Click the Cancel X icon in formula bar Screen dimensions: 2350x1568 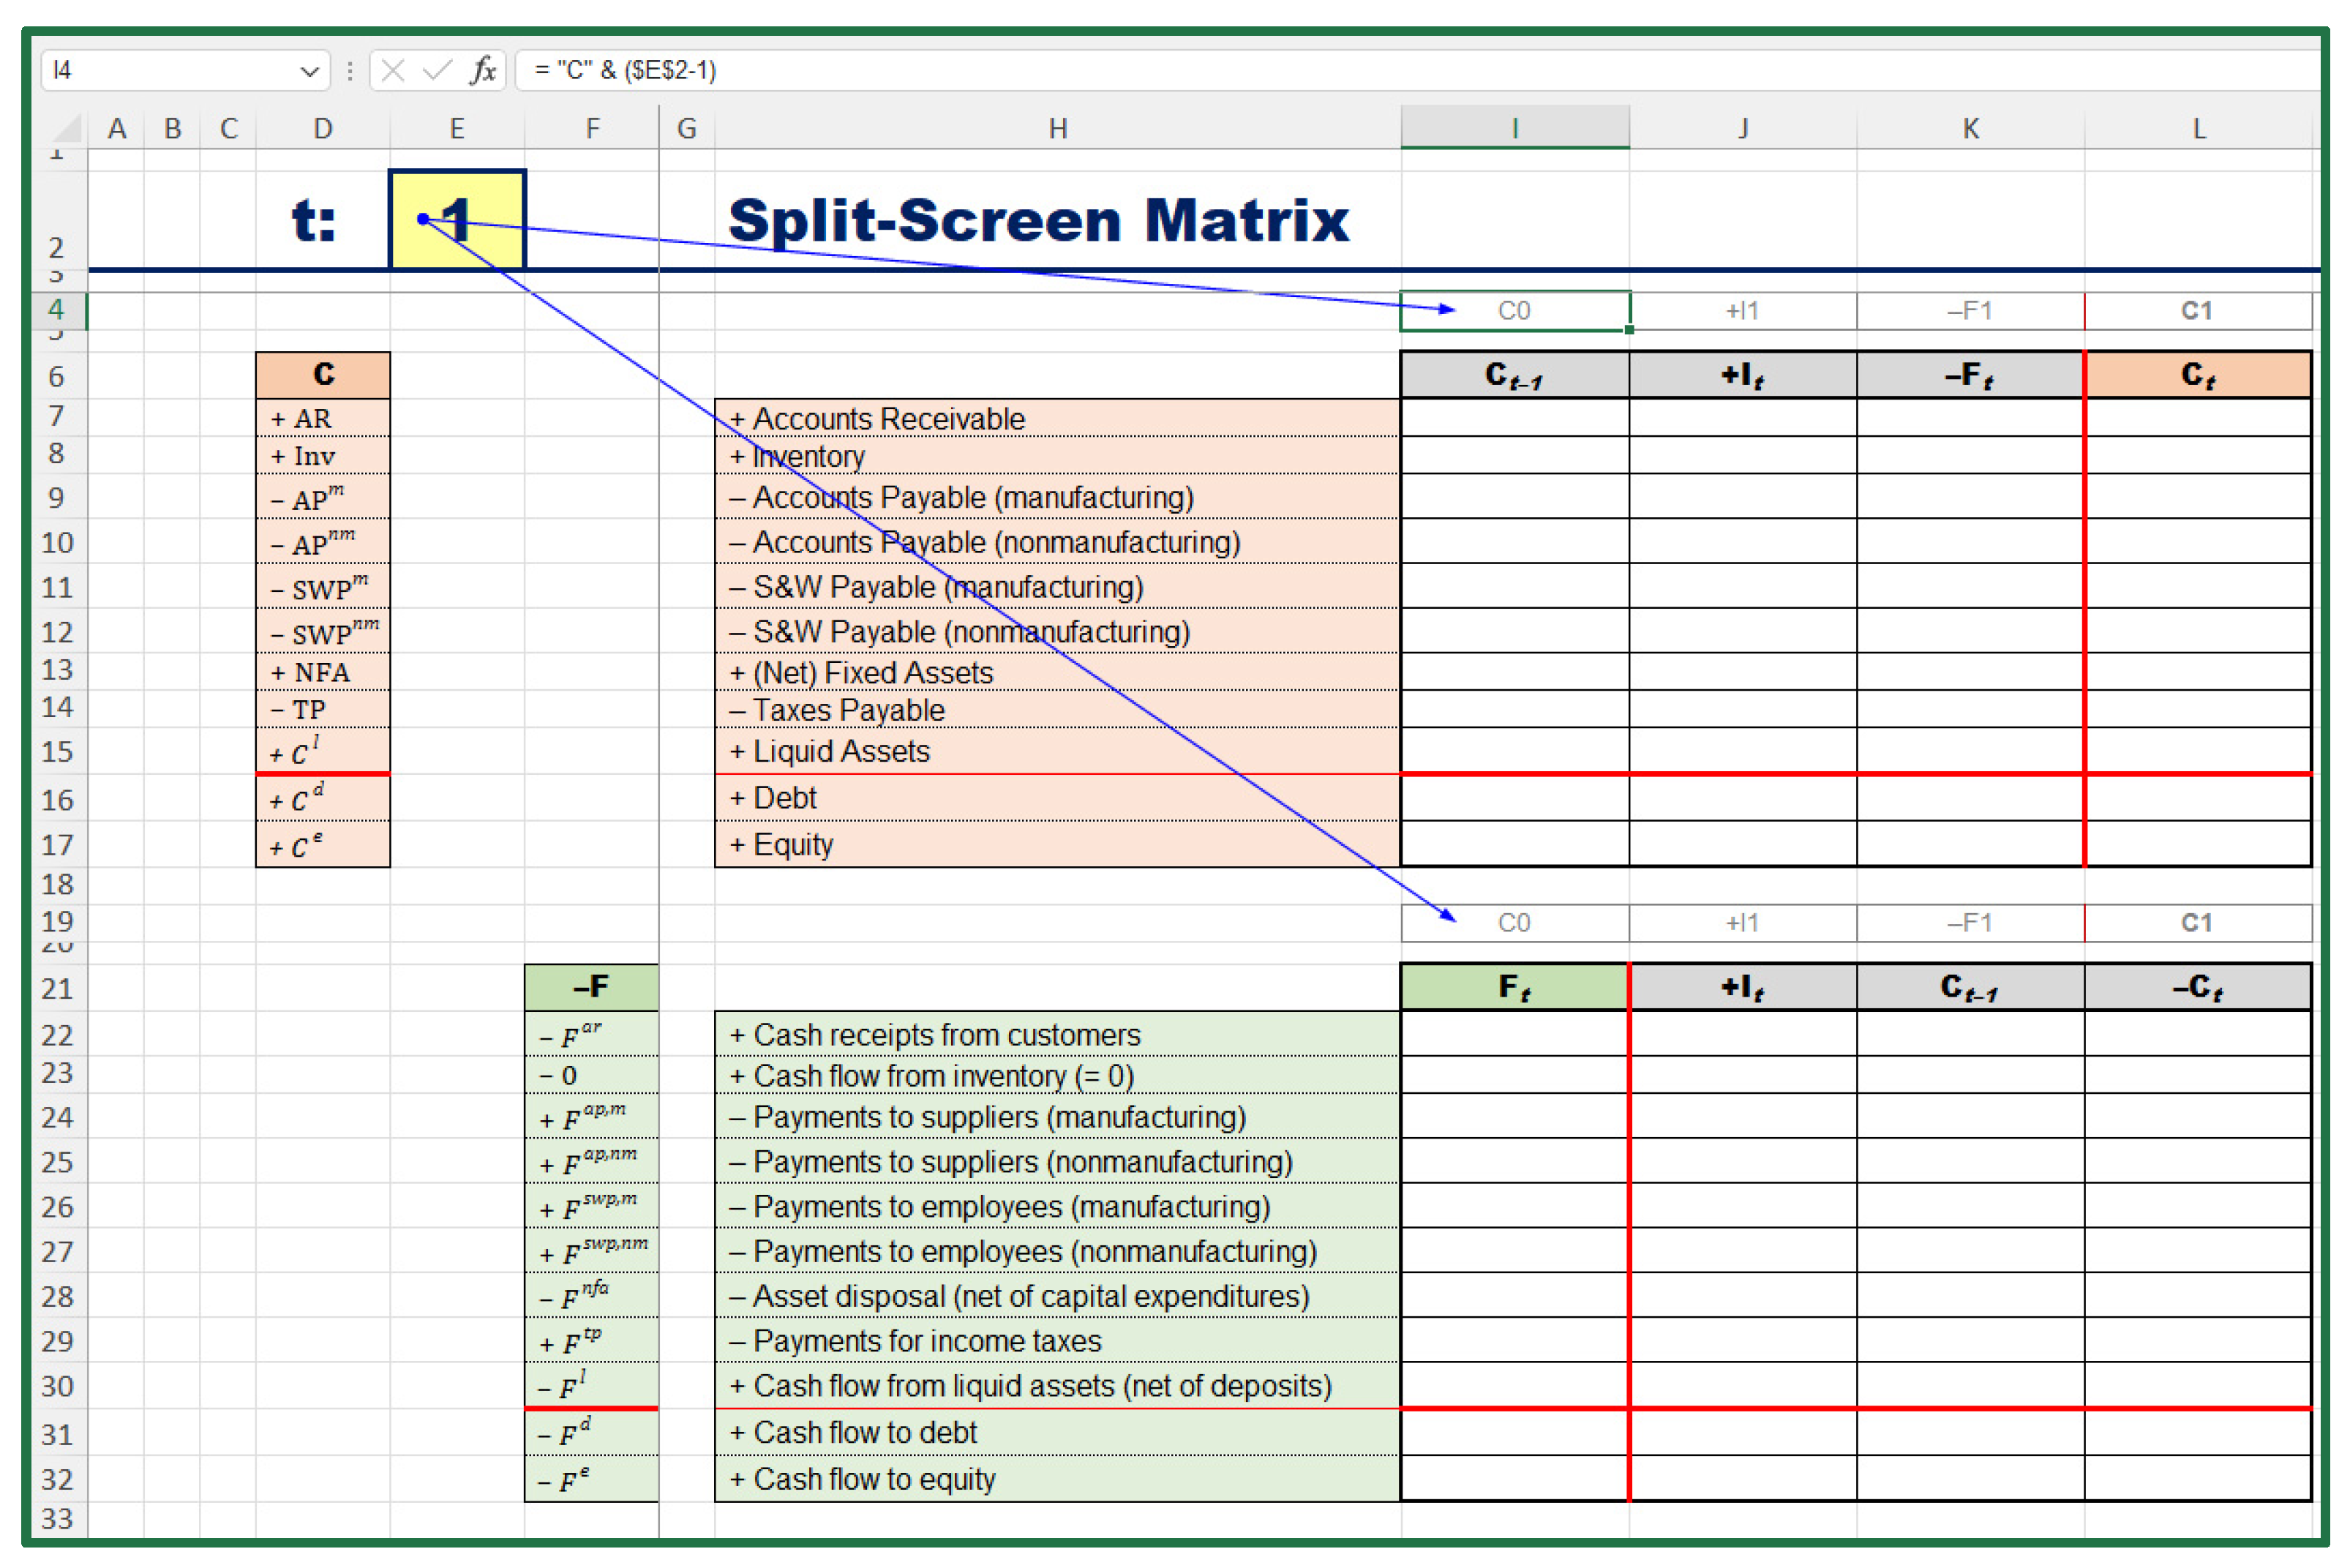coord(393,70)
